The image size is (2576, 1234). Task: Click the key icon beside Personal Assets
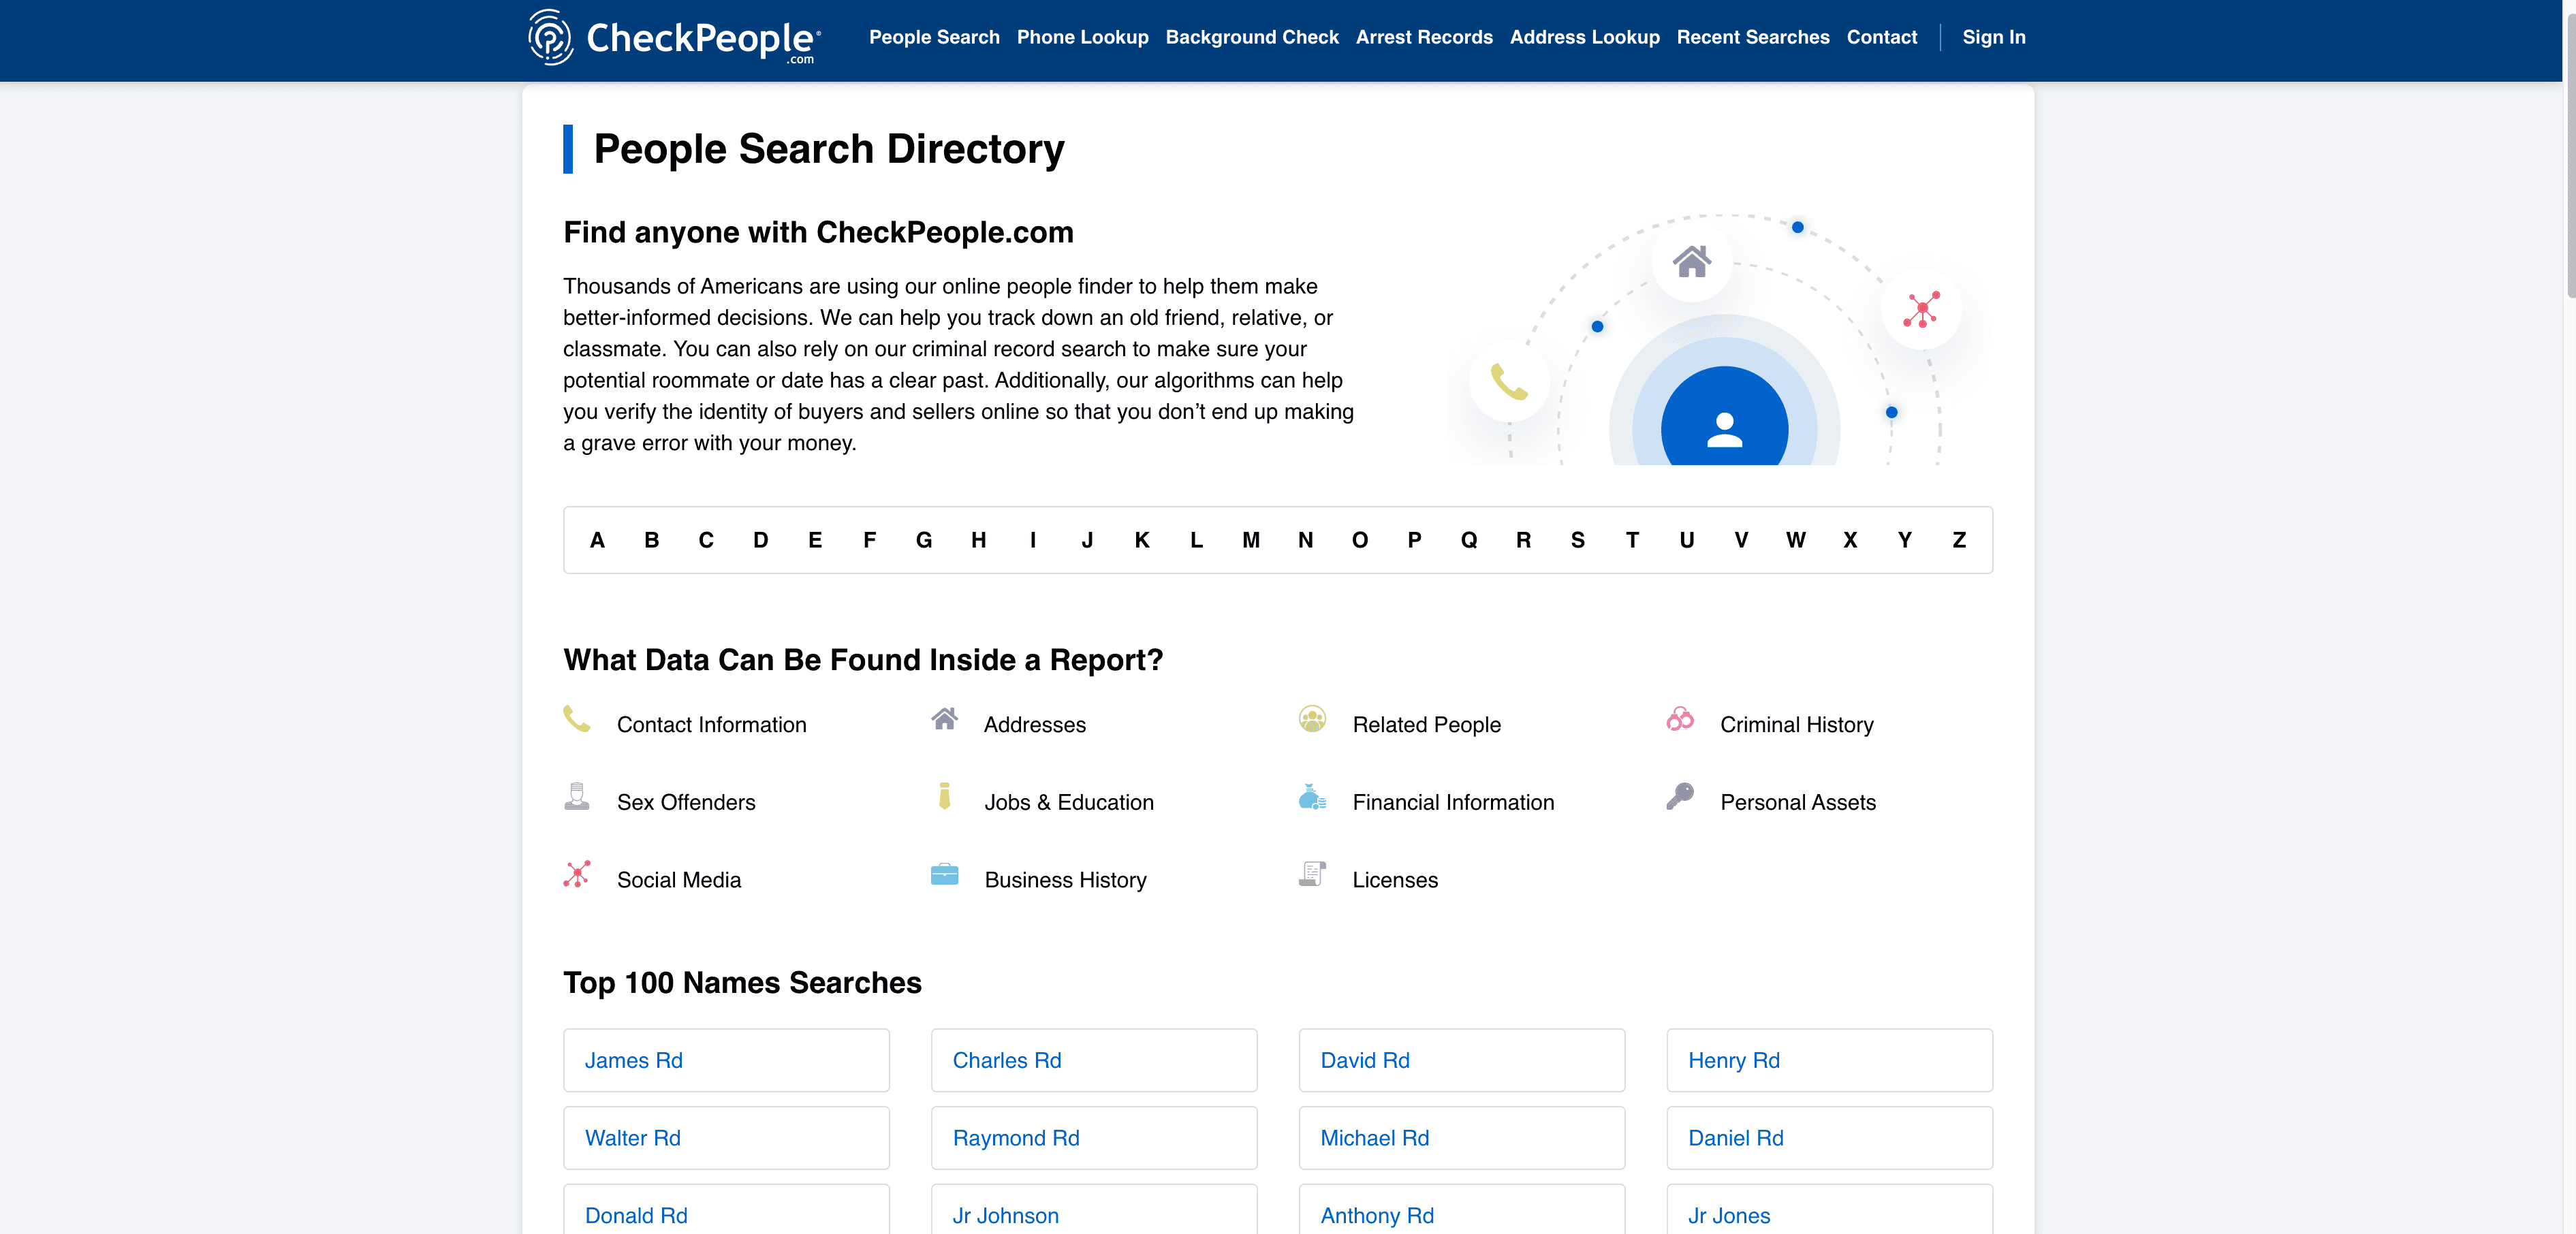coord(1680,796)
